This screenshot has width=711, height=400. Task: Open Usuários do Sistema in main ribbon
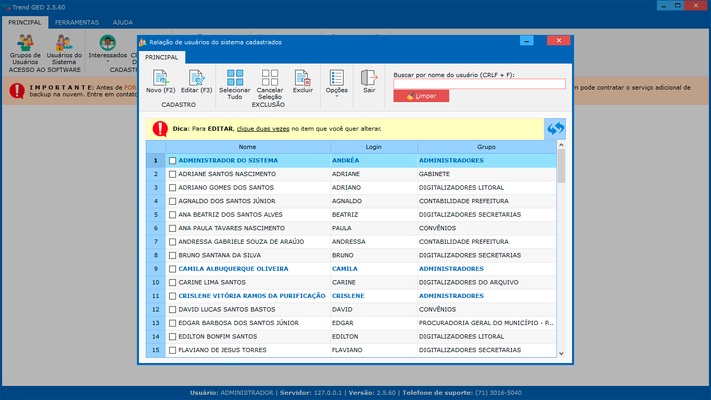click(x=65, y=44)
